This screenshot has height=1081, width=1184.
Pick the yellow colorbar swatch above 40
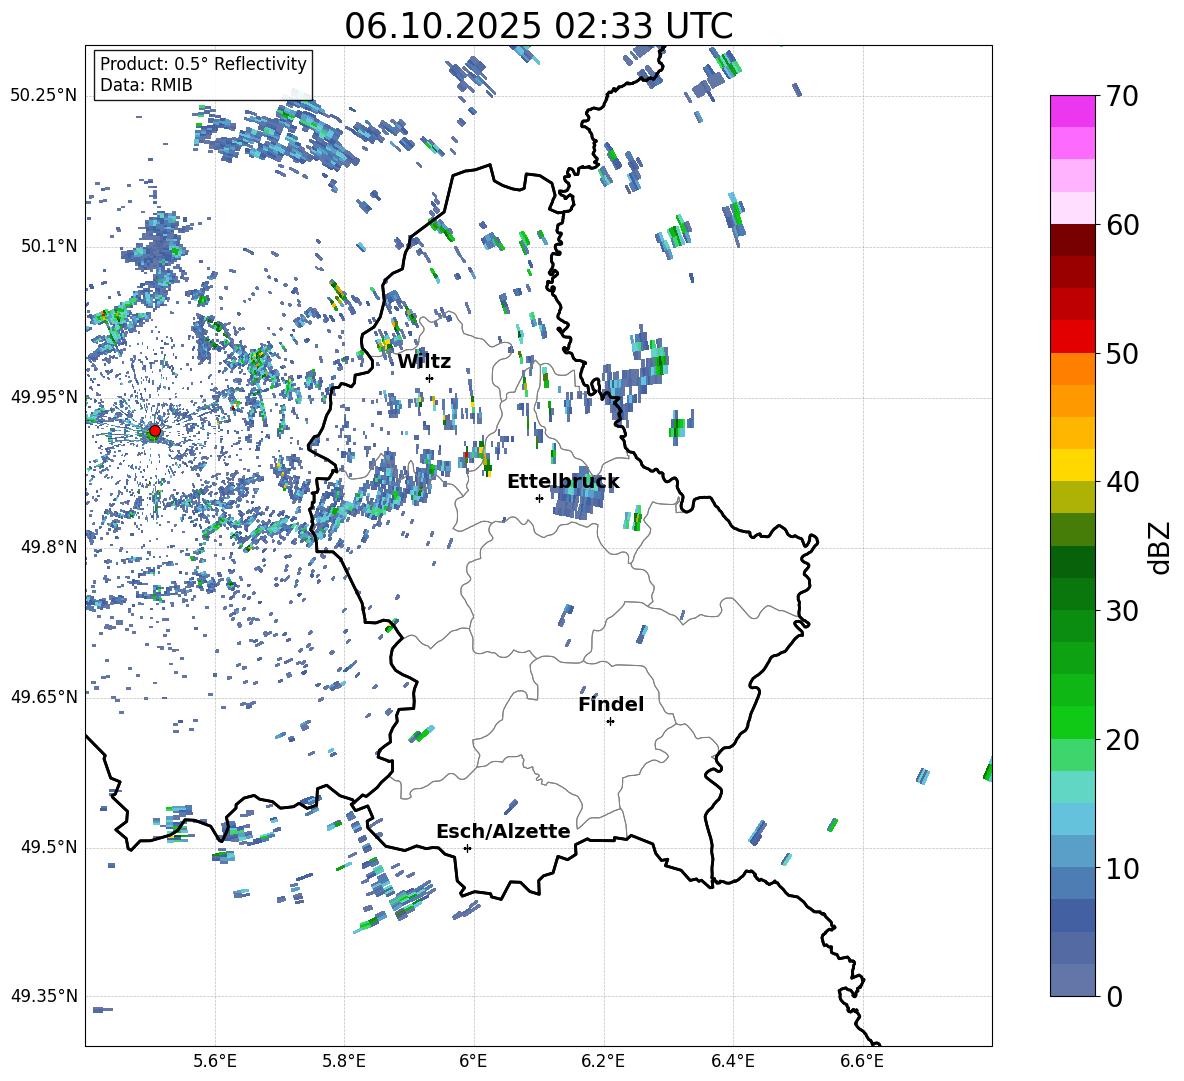[x=1073, y=465]
